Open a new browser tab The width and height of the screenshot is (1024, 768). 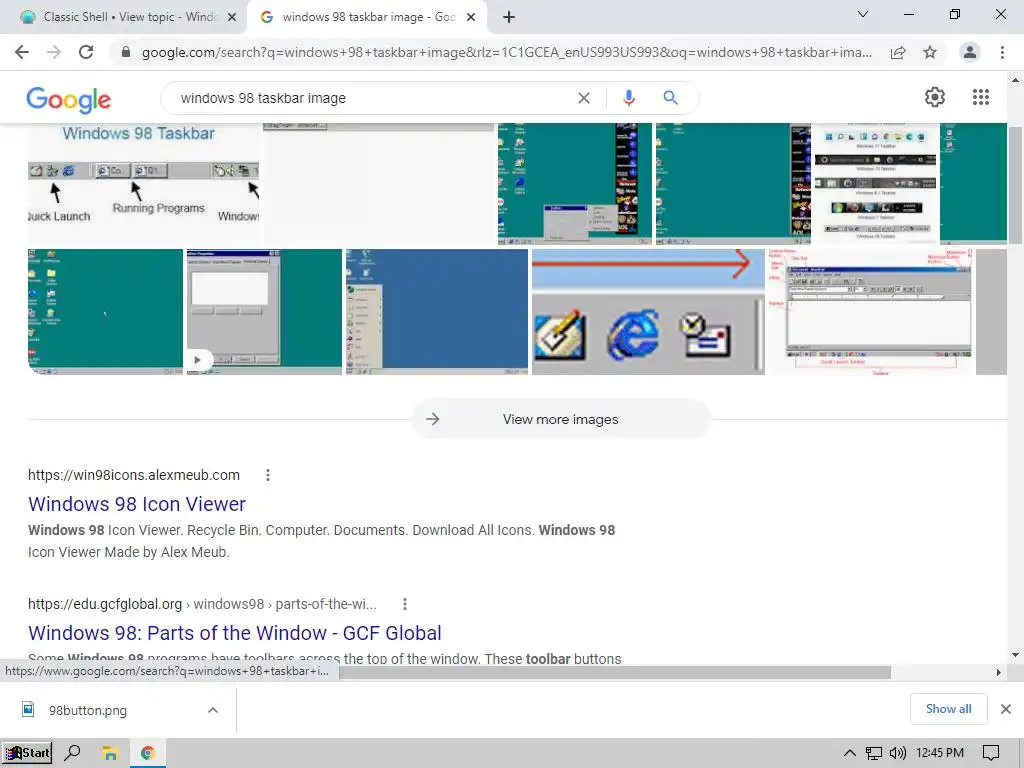point(509,18)
